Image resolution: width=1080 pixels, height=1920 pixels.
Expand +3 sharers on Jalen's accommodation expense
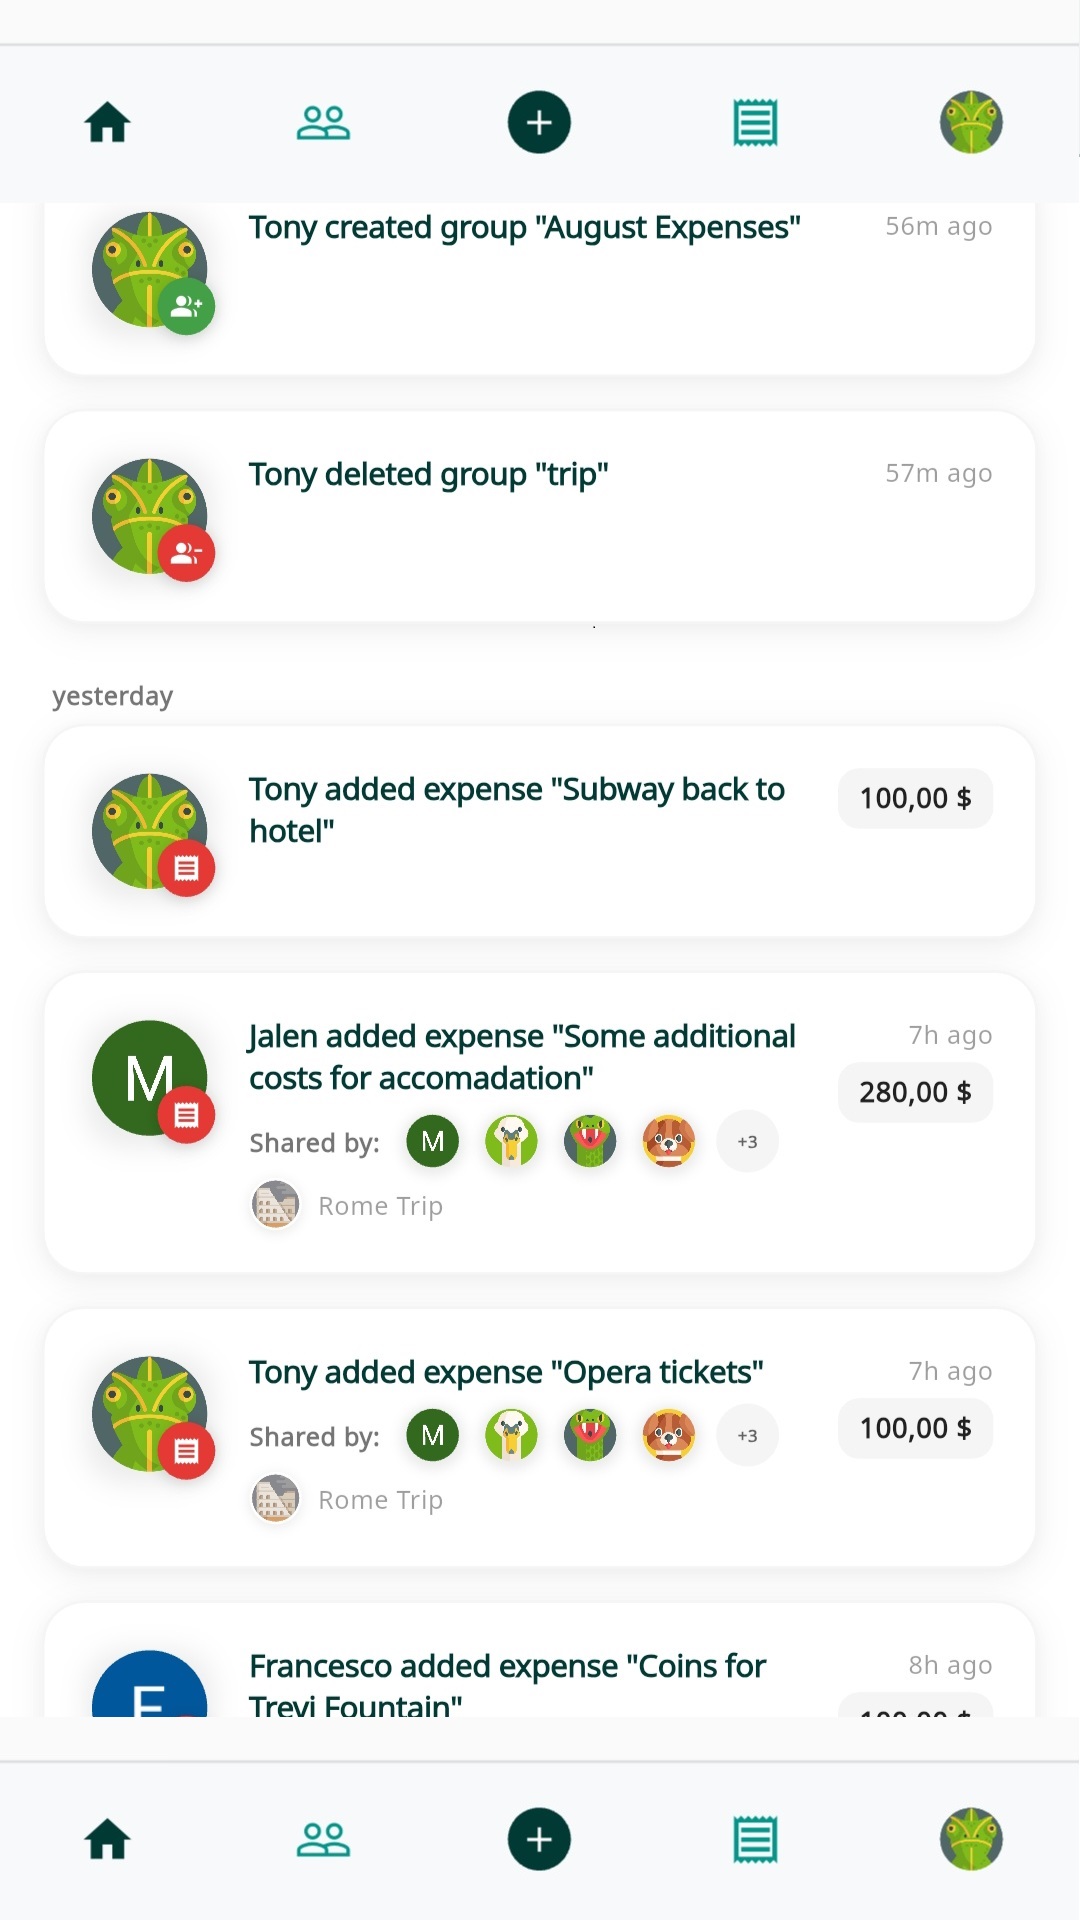[747, 1142]
